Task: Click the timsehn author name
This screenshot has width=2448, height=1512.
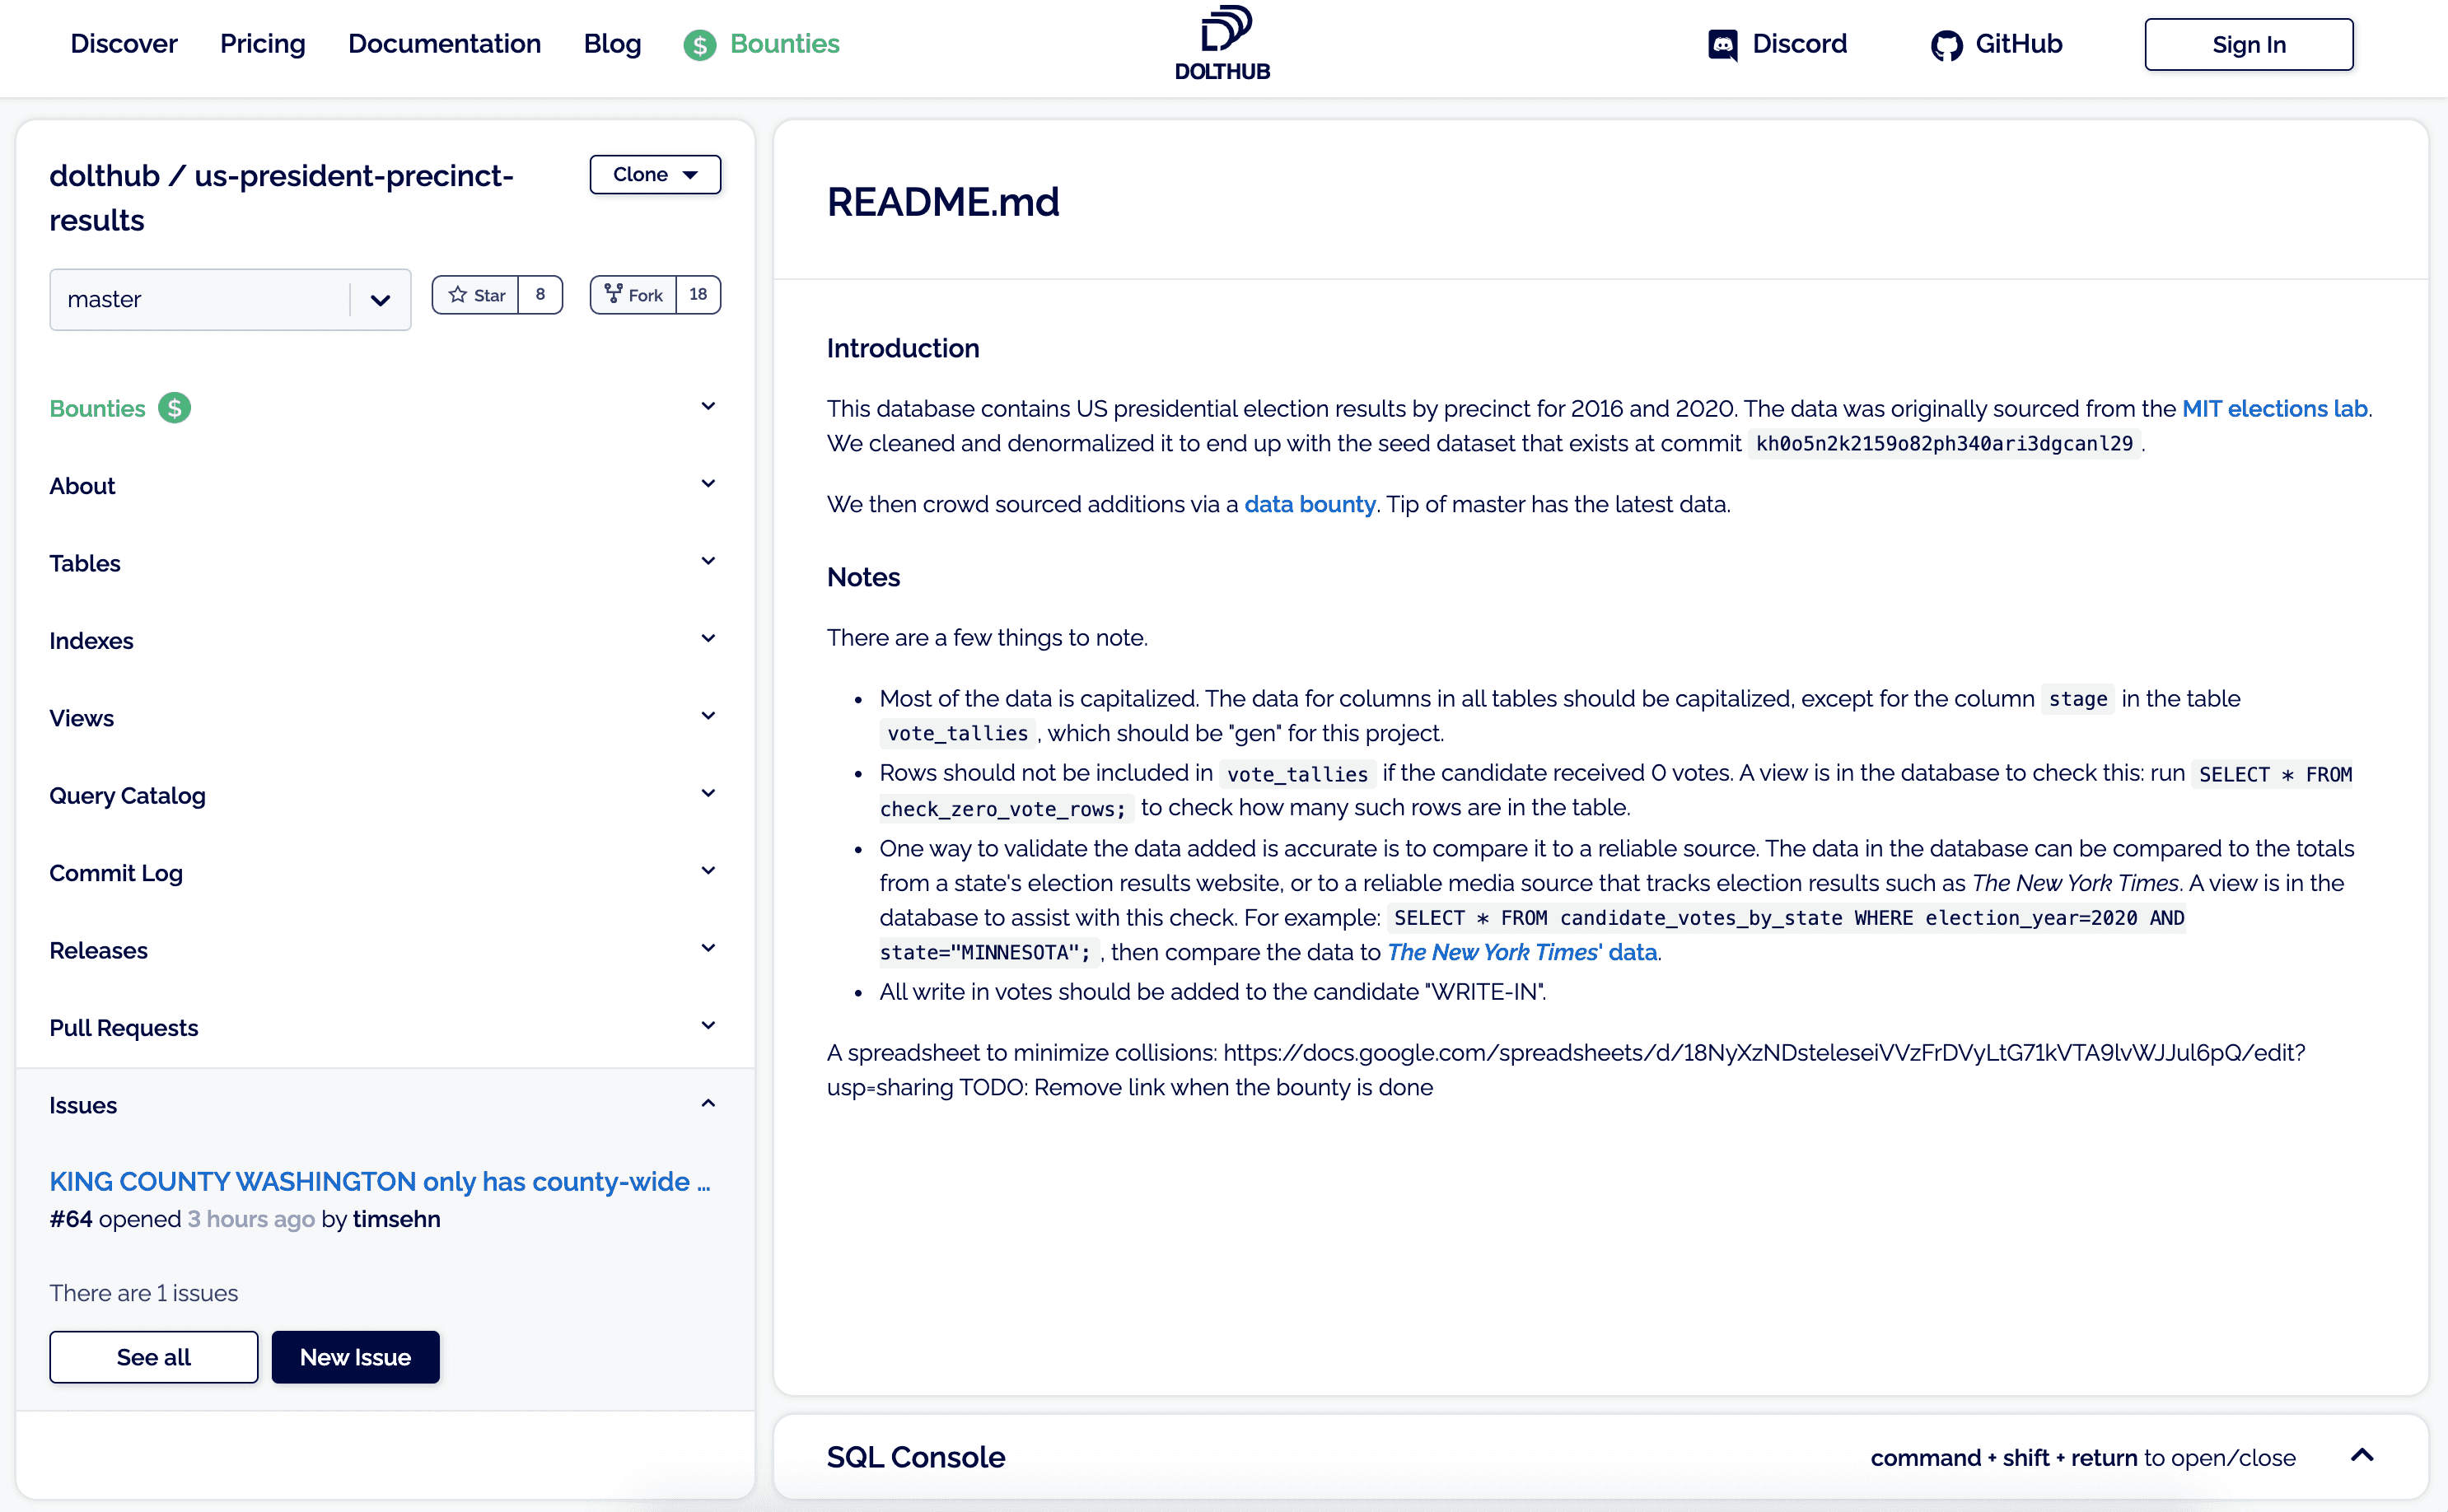Action: point(396,1219)
